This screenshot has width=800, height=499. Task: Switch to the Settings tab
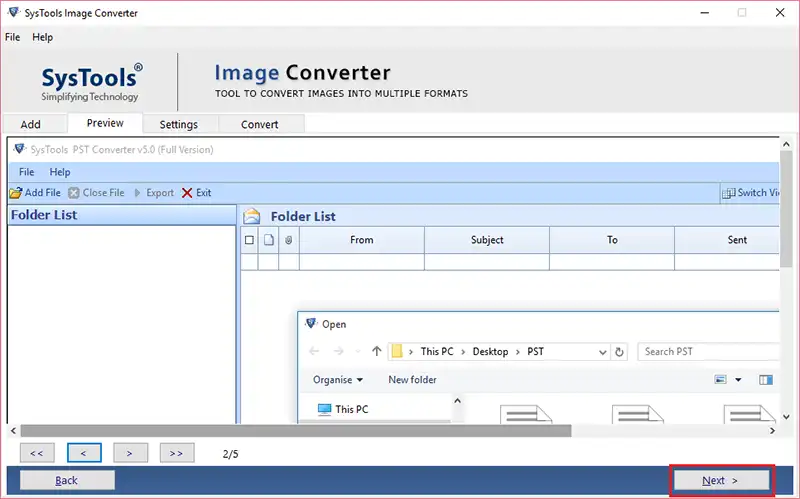point(179,124)
